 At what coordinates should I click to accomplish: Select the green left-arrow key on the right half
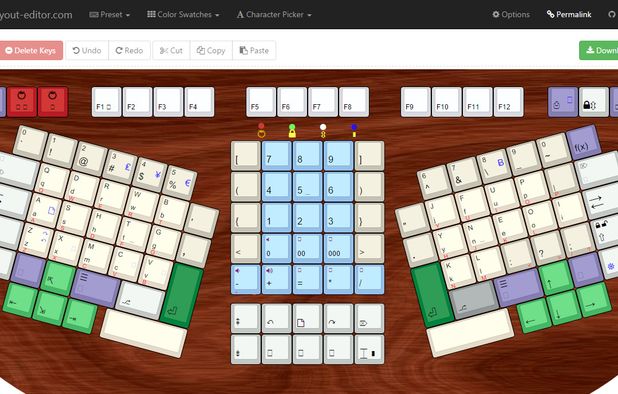click(533, 316)
